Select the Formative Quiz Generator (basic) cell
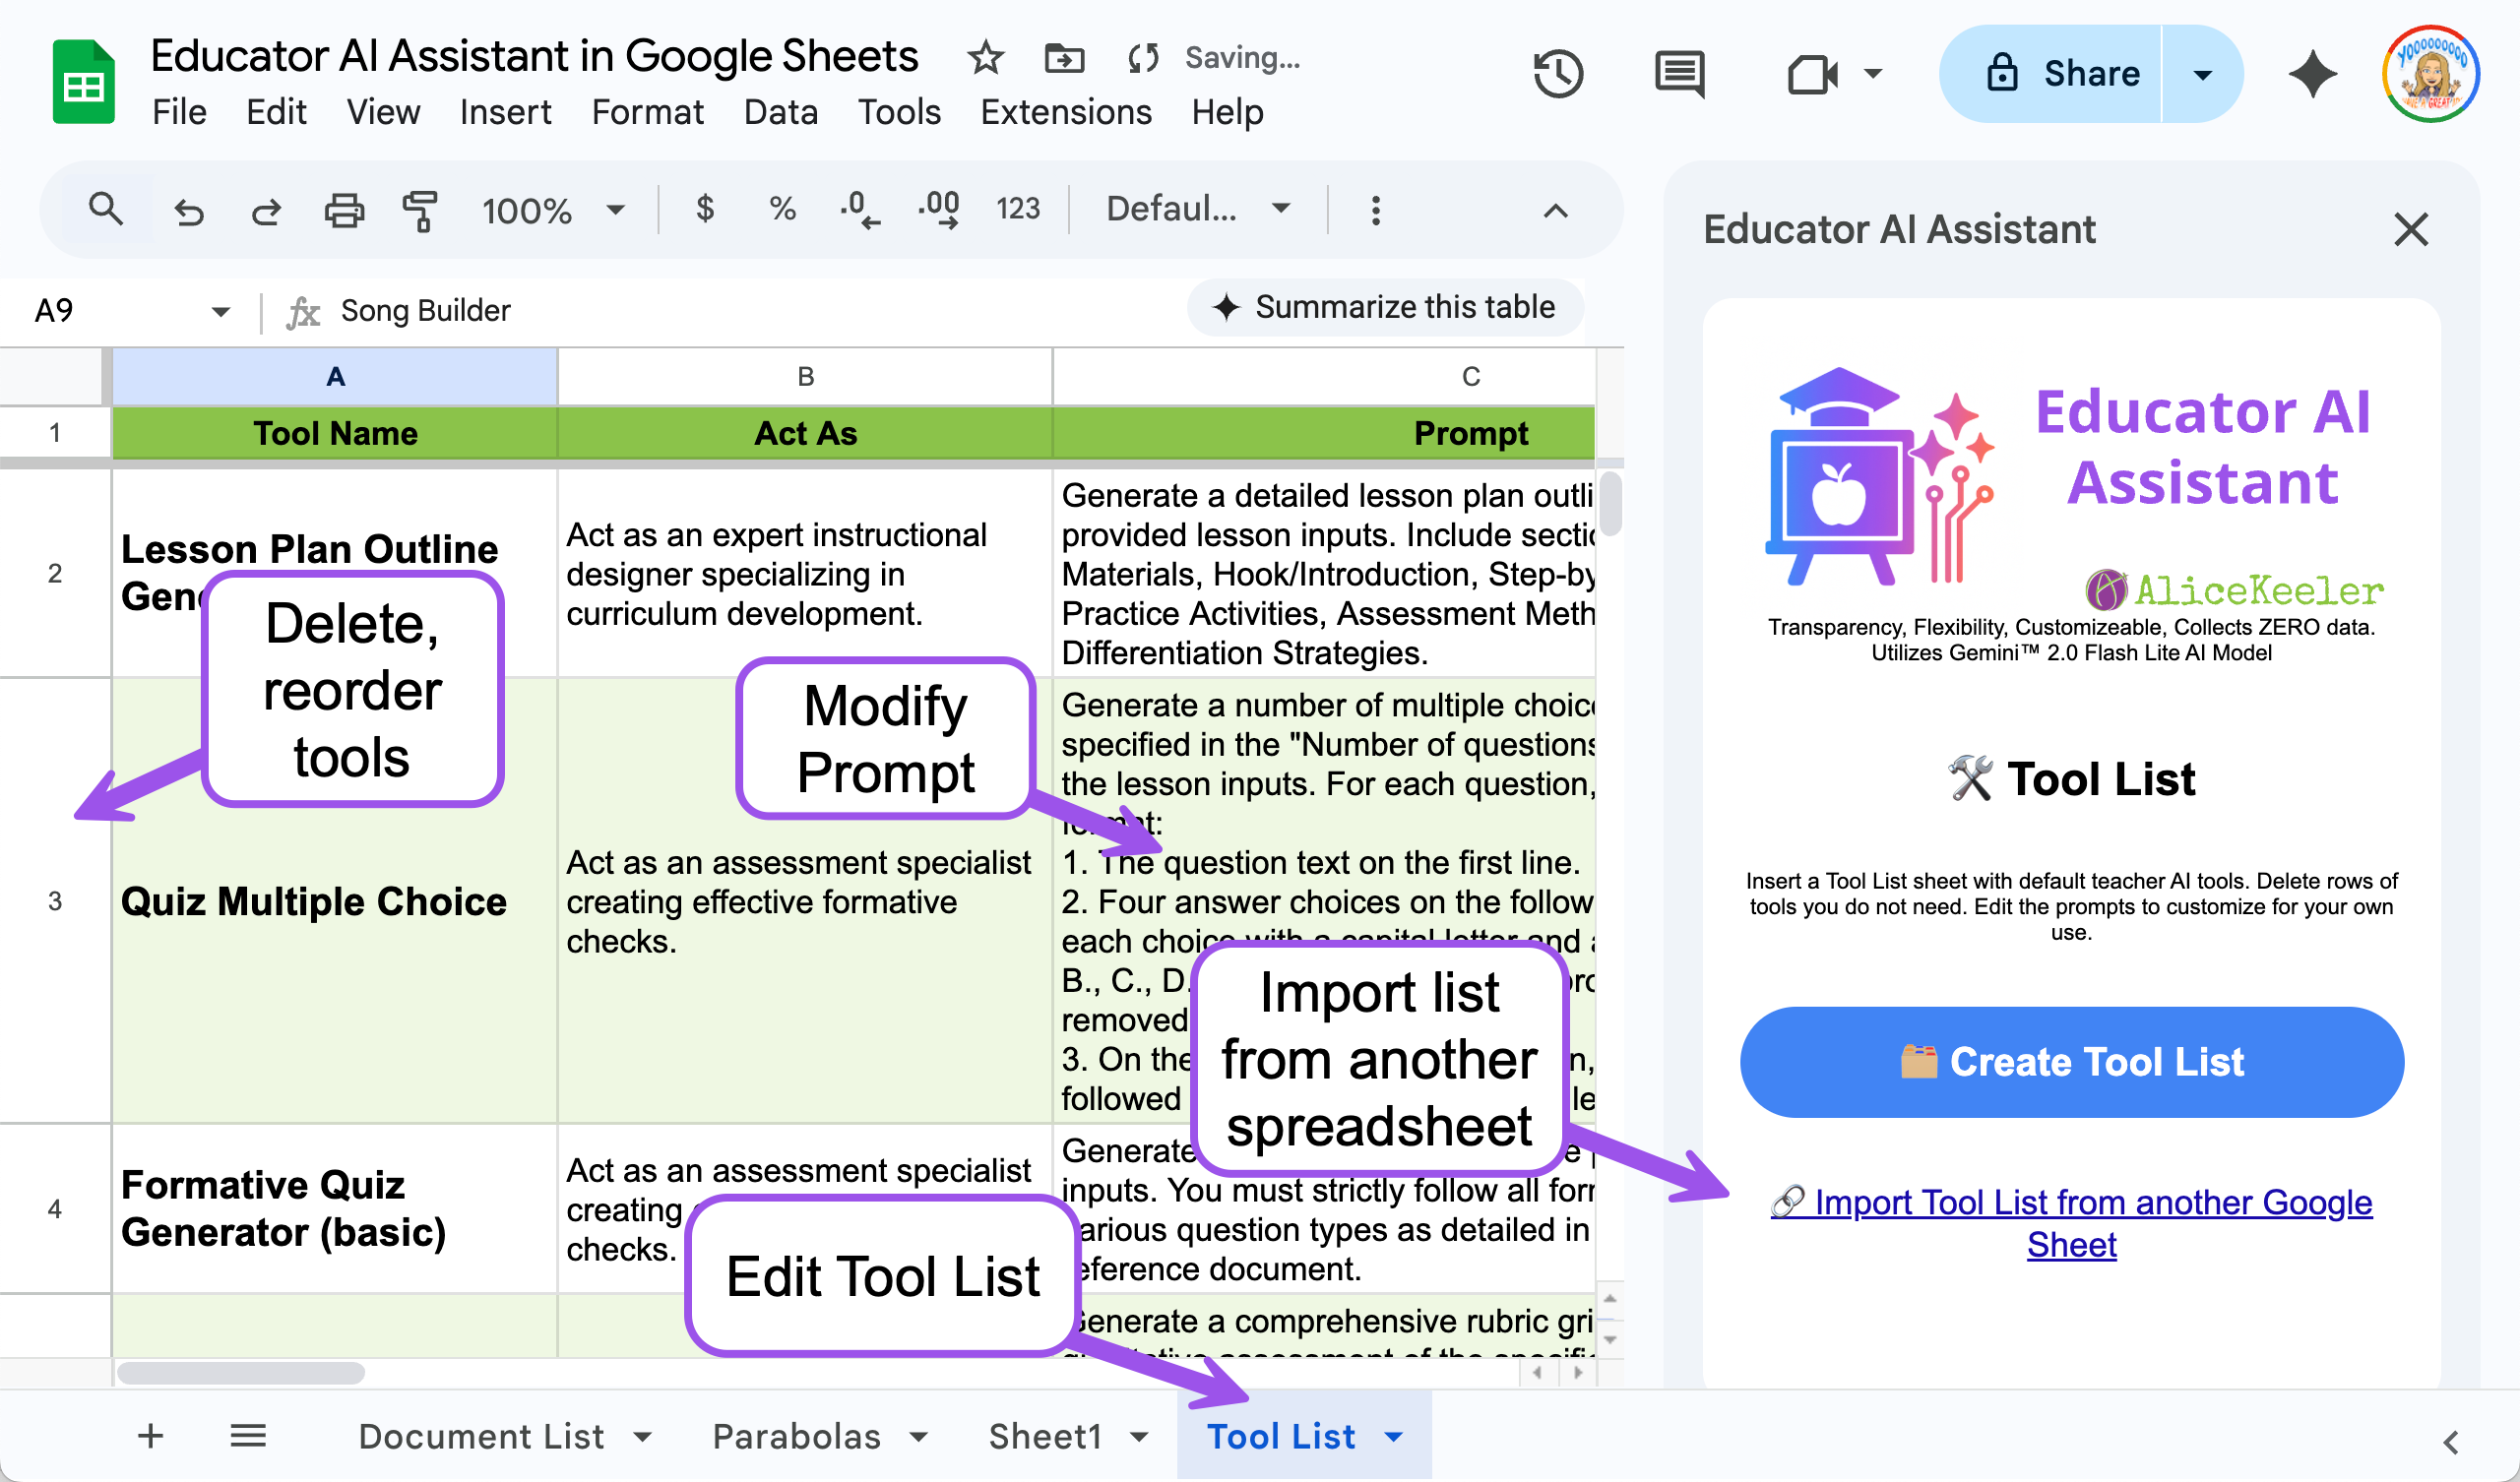Screen dimensions: 2520x1482 (335, 1209)
